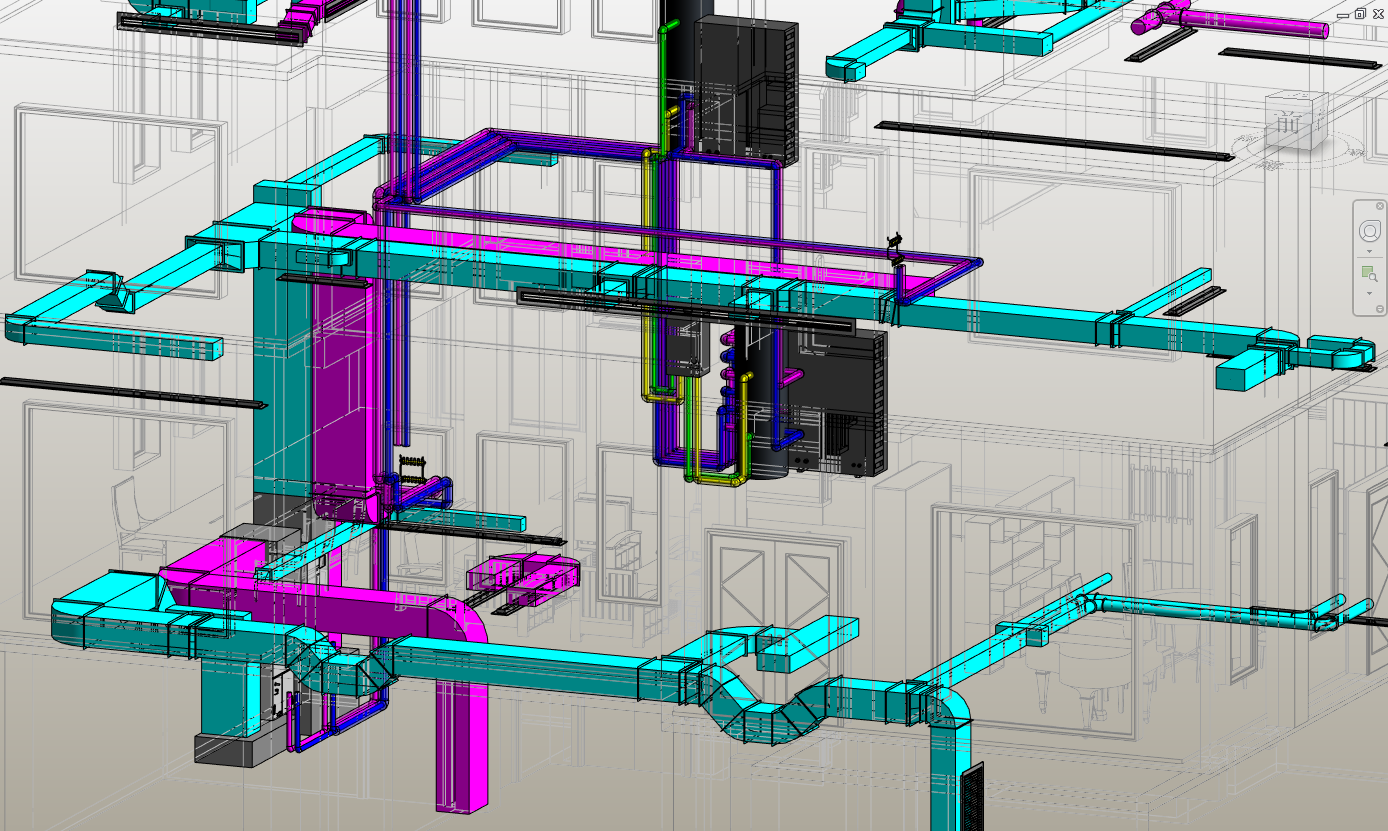
Task: Restore down the 3D view window
Action: click(x=1360, y=14)
